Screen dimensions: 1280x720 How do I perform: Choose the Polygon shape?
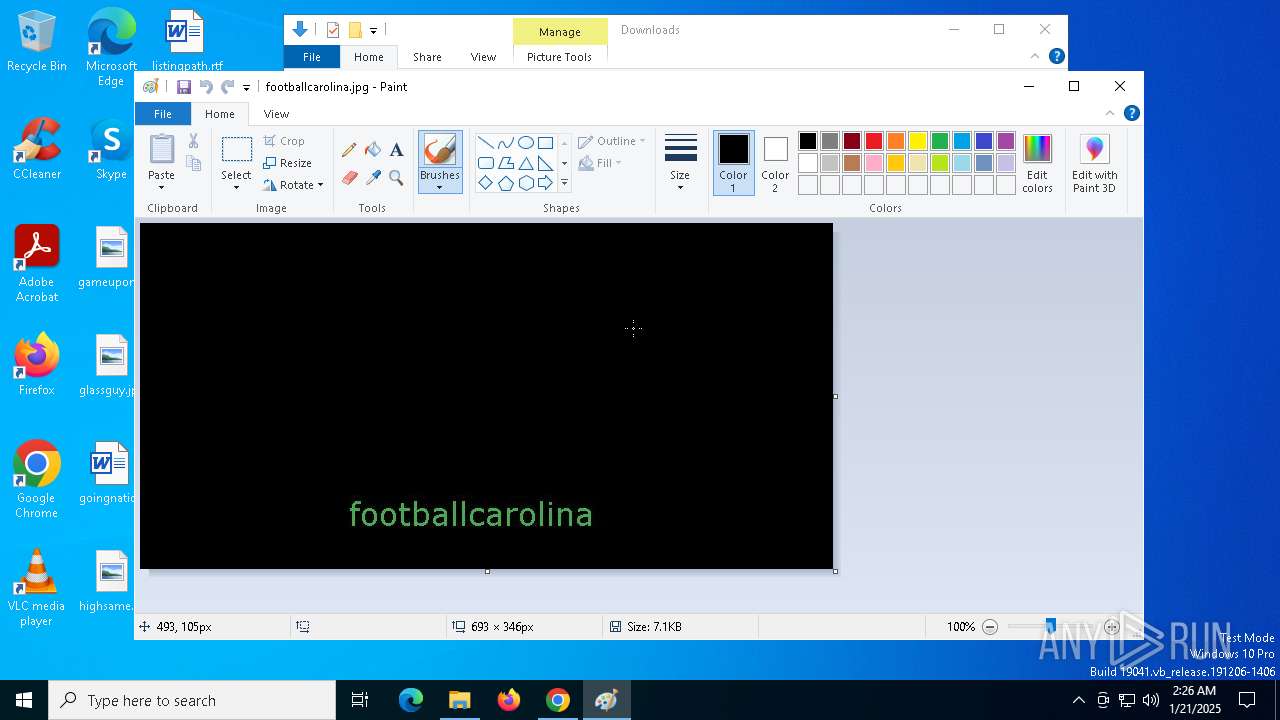(x=505, y=163)
